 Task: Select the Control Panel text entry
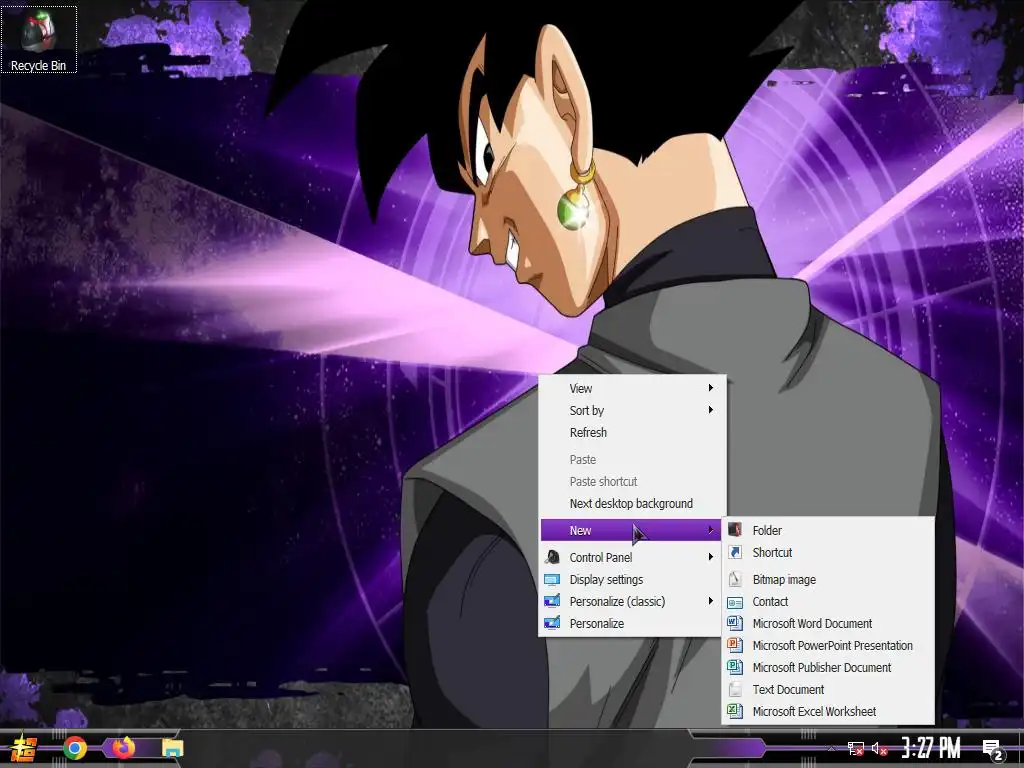pos(601,557)
